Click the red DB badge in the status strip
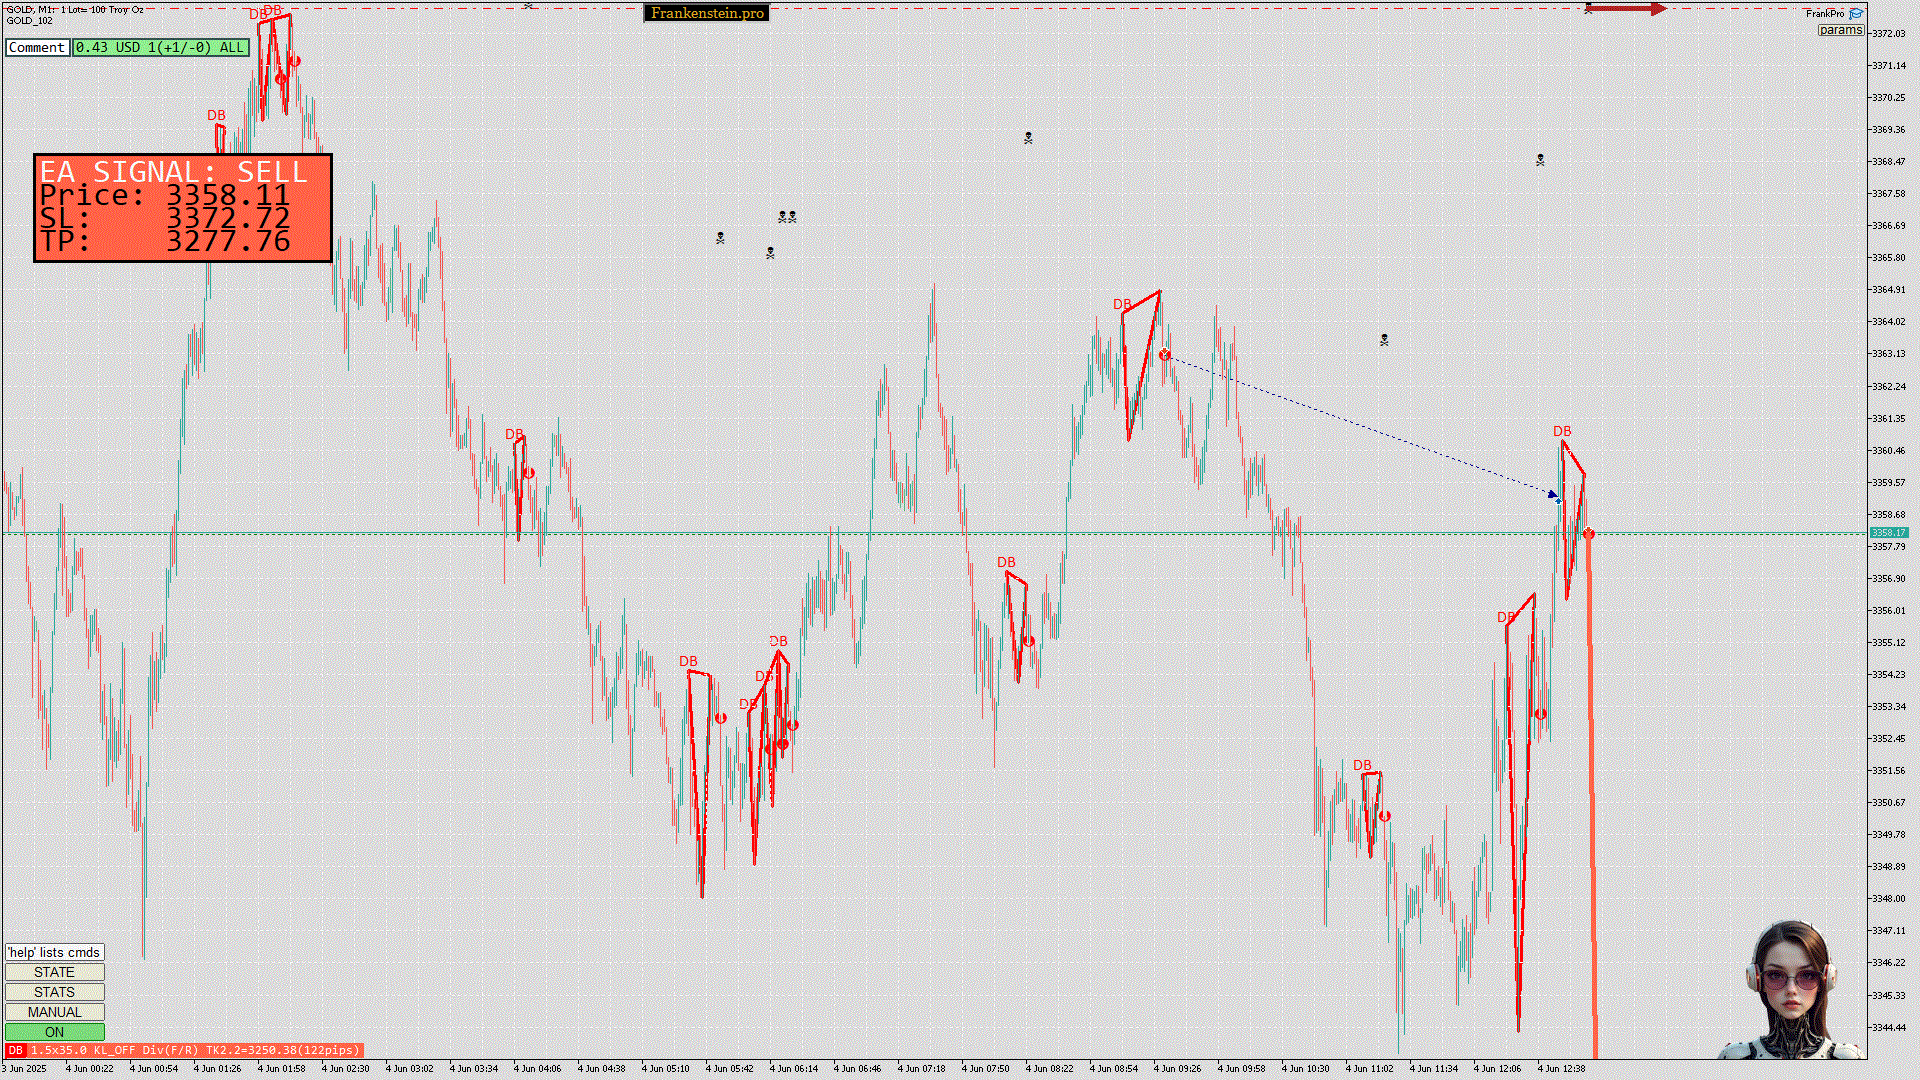Screen dimensions: 1920x1080 point(15,1050)
